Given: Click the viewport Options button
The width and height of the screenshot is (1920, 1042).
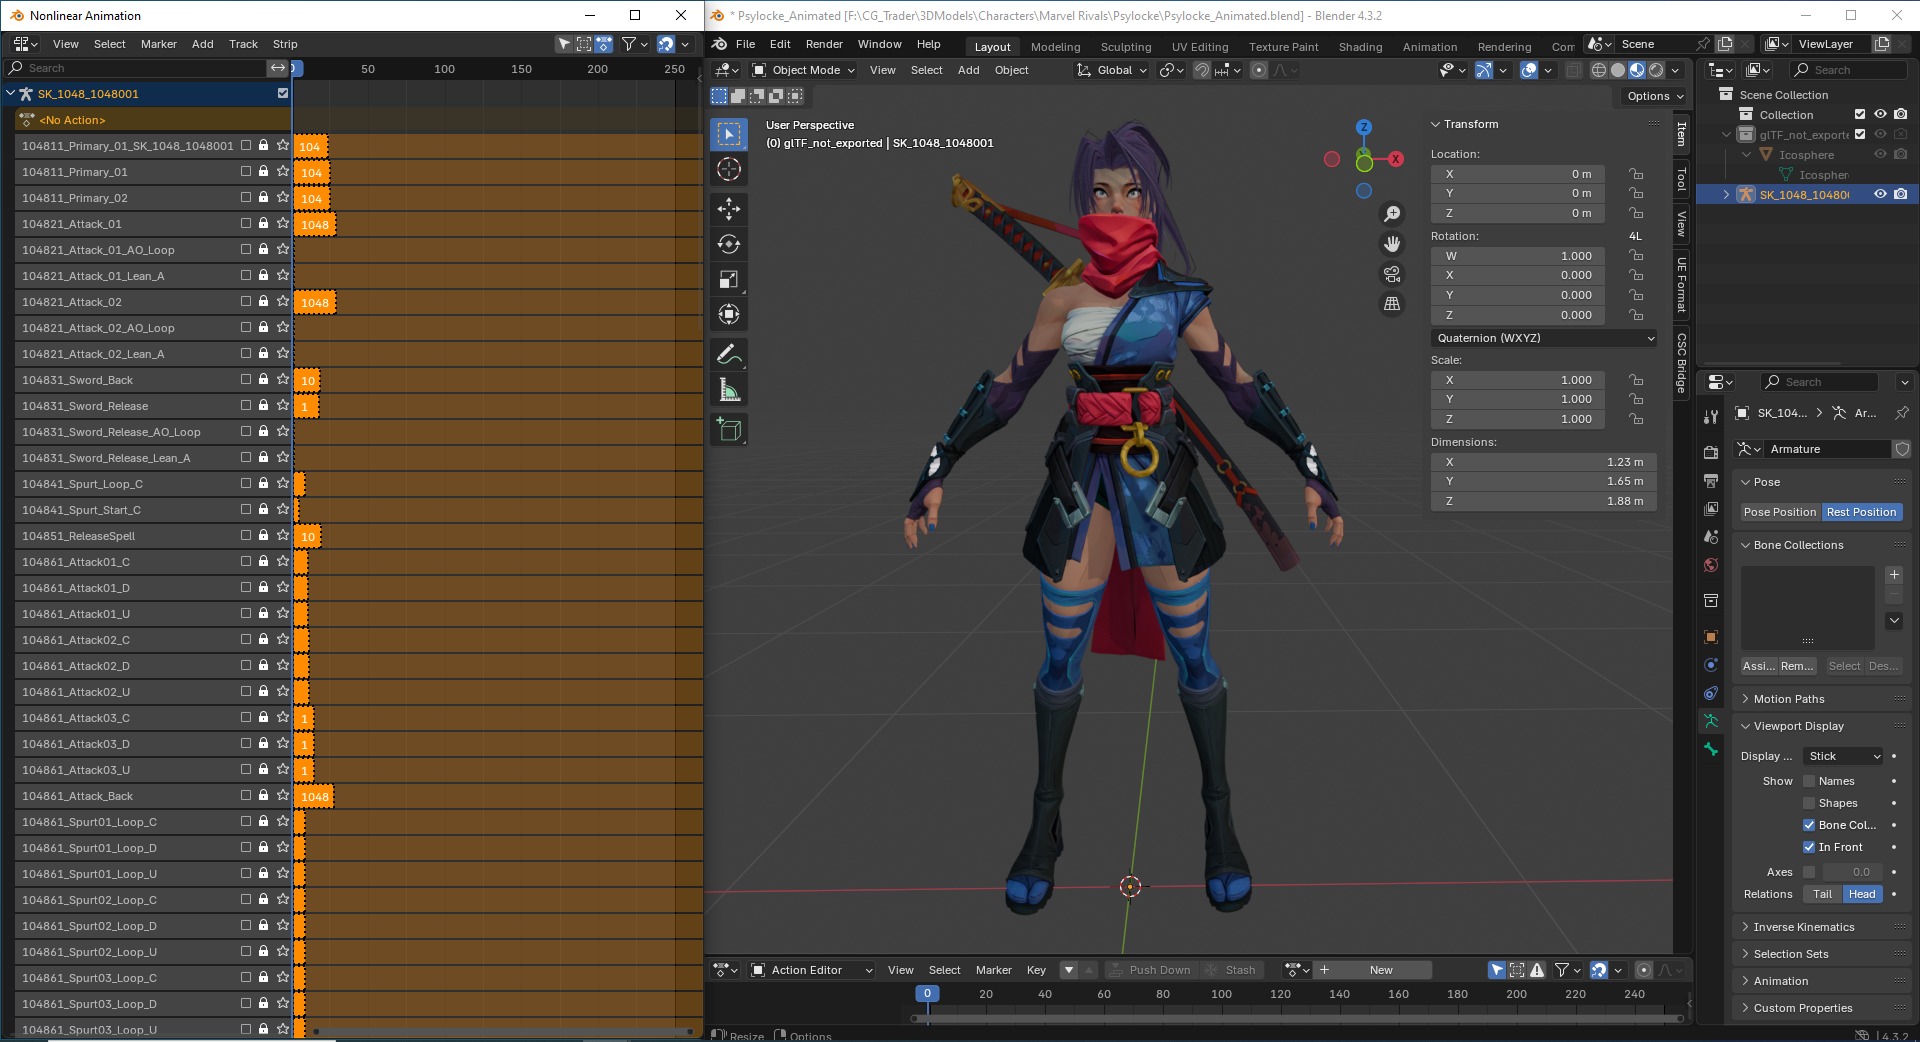Looking at the screenshot, I should tap(1654, 96).
